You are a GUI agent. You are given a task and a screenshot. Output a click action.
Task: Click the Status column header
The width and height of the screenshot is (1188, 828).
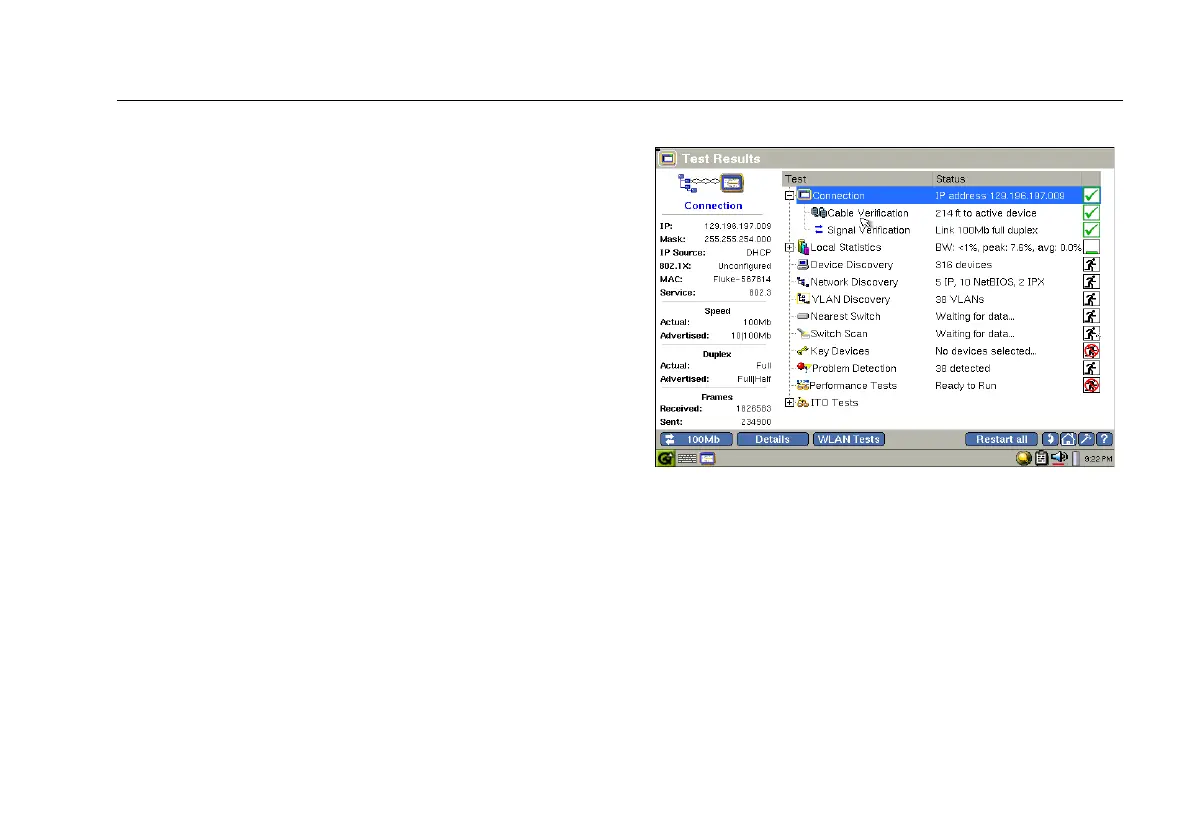tap(1007, 179)
